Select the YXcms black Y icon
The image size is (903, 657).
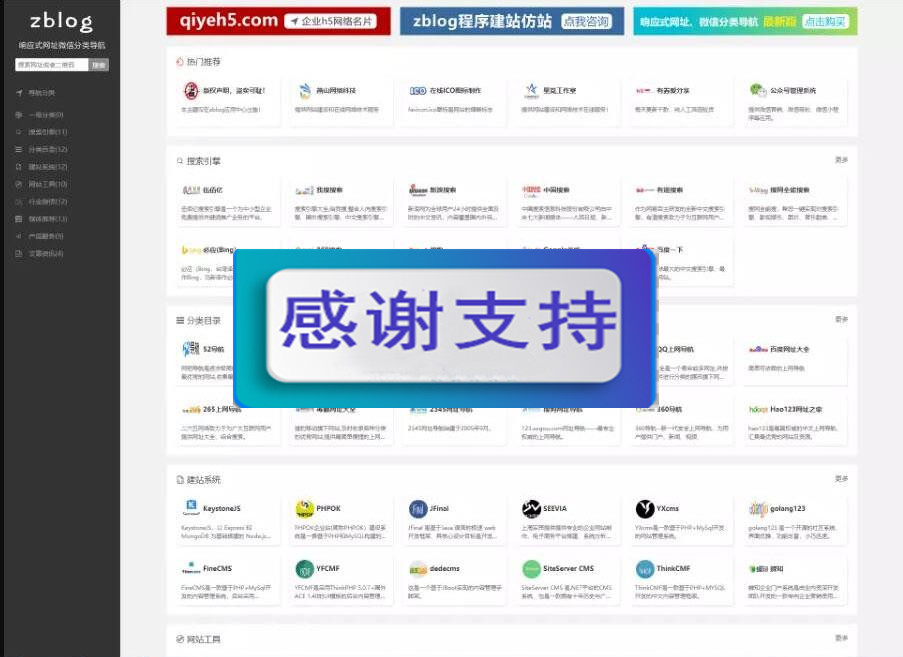pos(645,508)
